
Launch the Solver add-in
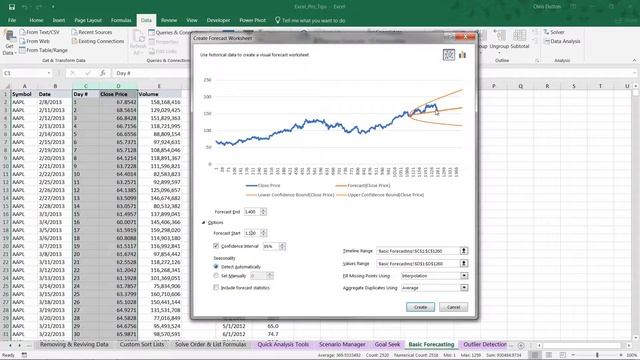coord(554,32)
